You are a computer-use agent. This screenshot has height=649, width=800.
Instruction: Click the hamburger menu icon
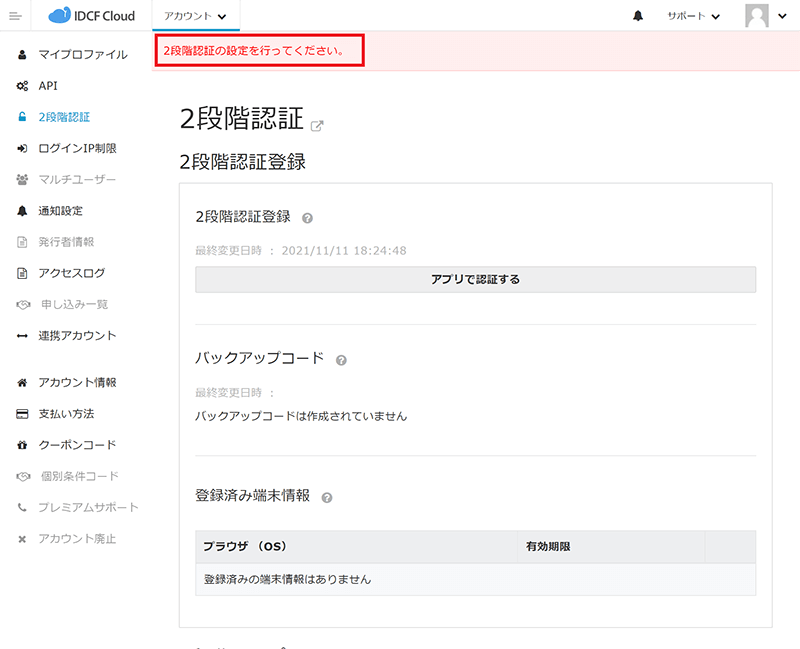[x=15, y=16]
